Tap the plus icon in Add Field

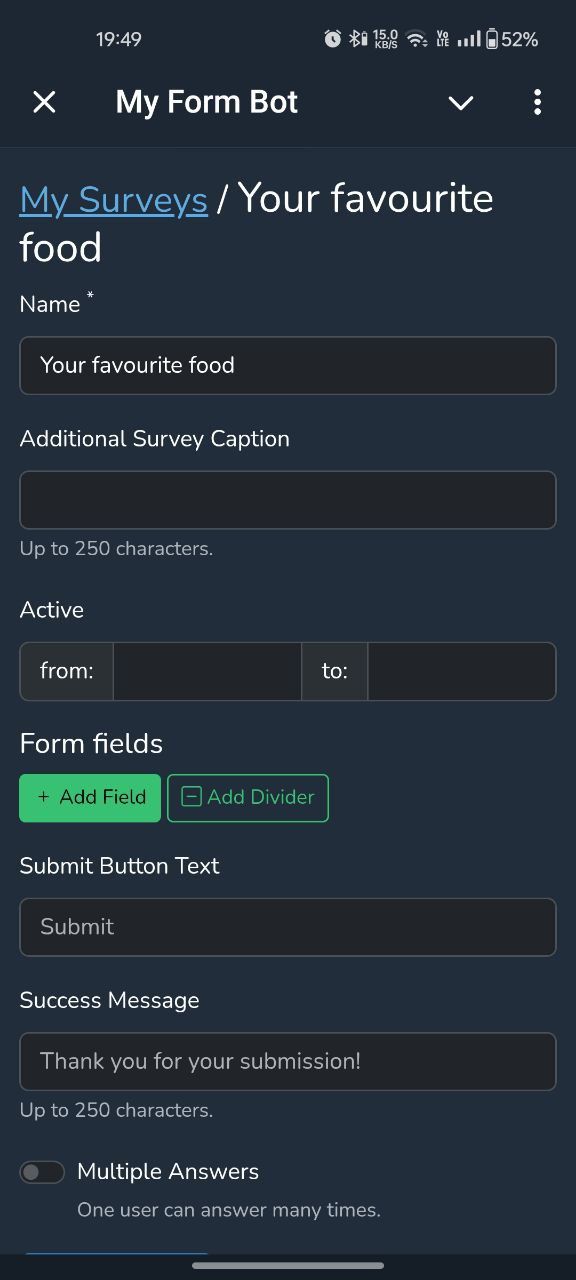pyautogui.click(x=43, y=797)
